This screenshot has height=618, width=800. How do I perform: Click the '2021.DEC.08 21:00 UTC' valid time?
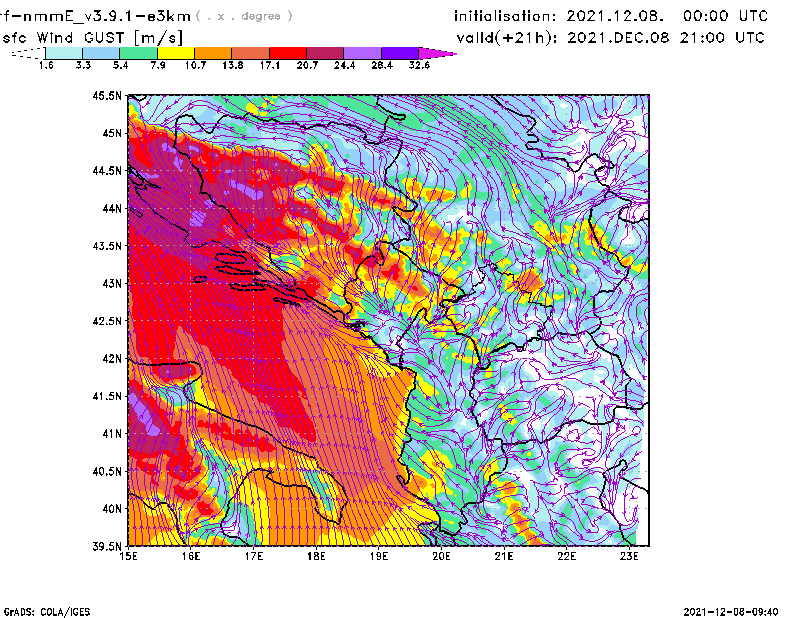666,38
